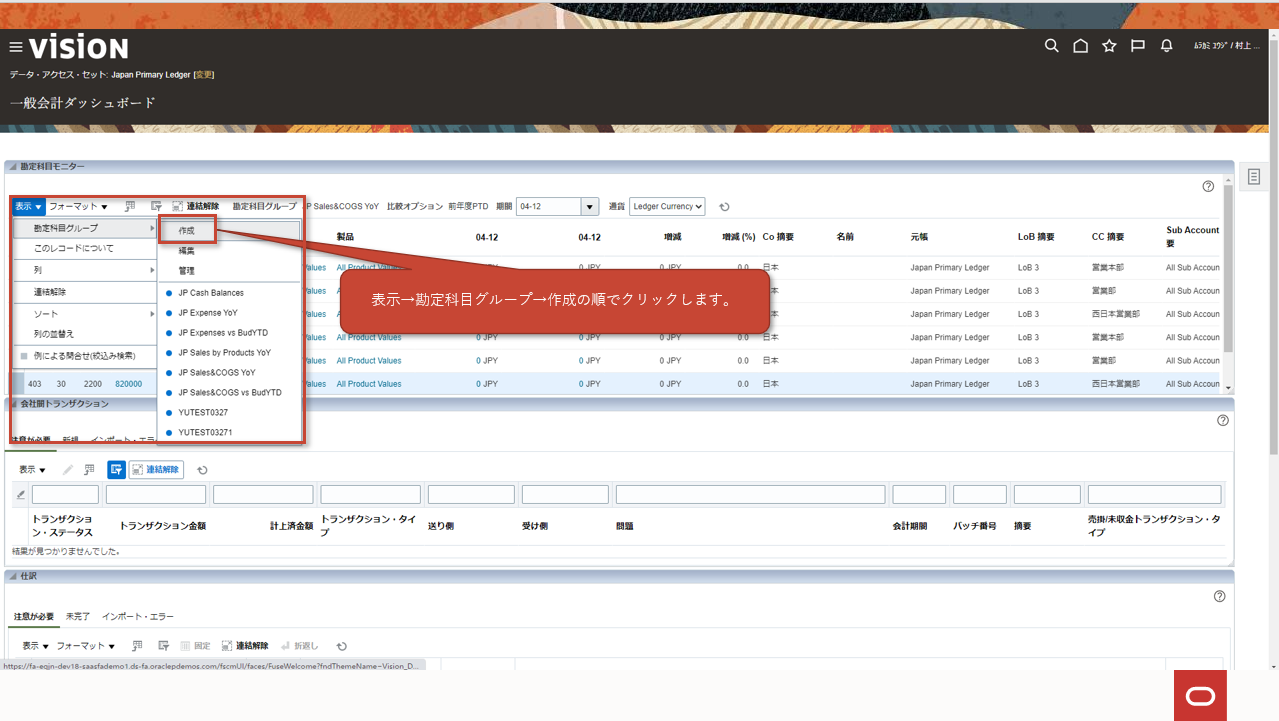Open the side panel document icon

(x=1253, y=177)
